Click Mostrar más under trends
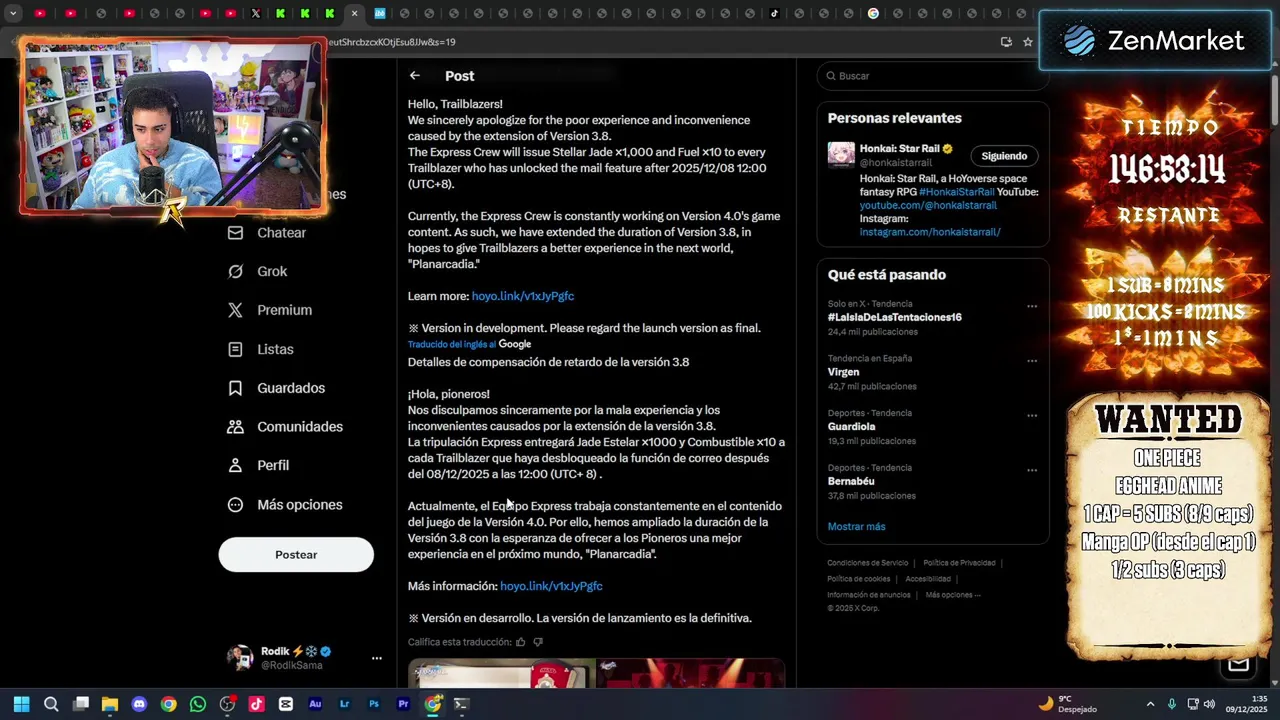1280x720 pixels. point(856,527)
